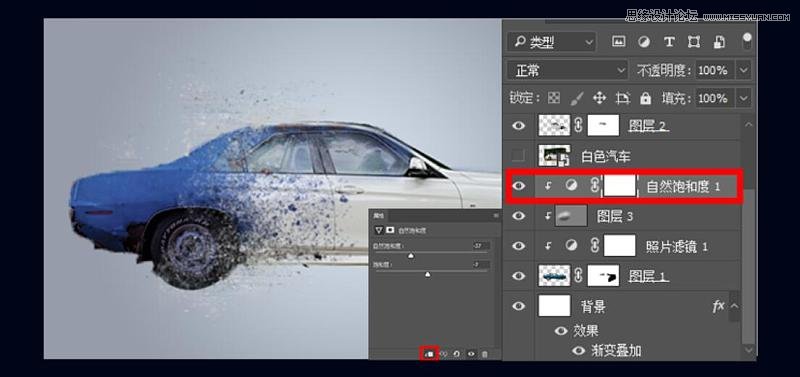Open the 不透明度 slider dropdown arrow
Viewport: 800px width, 377px height.
(744, 70)
